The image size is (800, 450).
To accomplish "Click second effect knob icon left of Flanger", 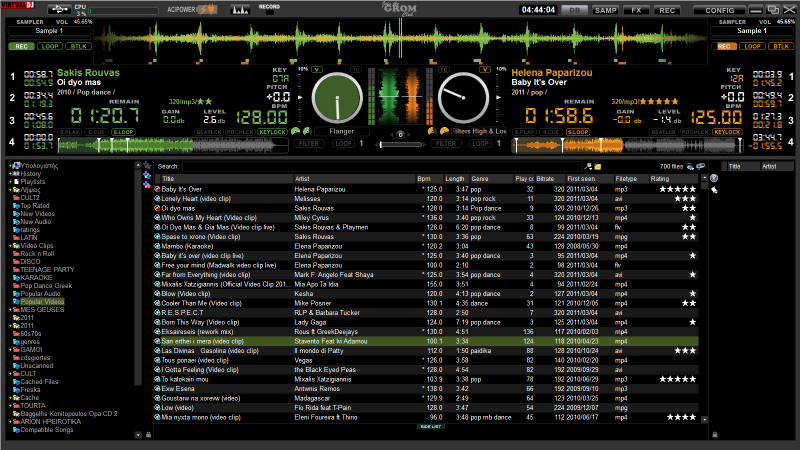I will click(x=307, y=131).
